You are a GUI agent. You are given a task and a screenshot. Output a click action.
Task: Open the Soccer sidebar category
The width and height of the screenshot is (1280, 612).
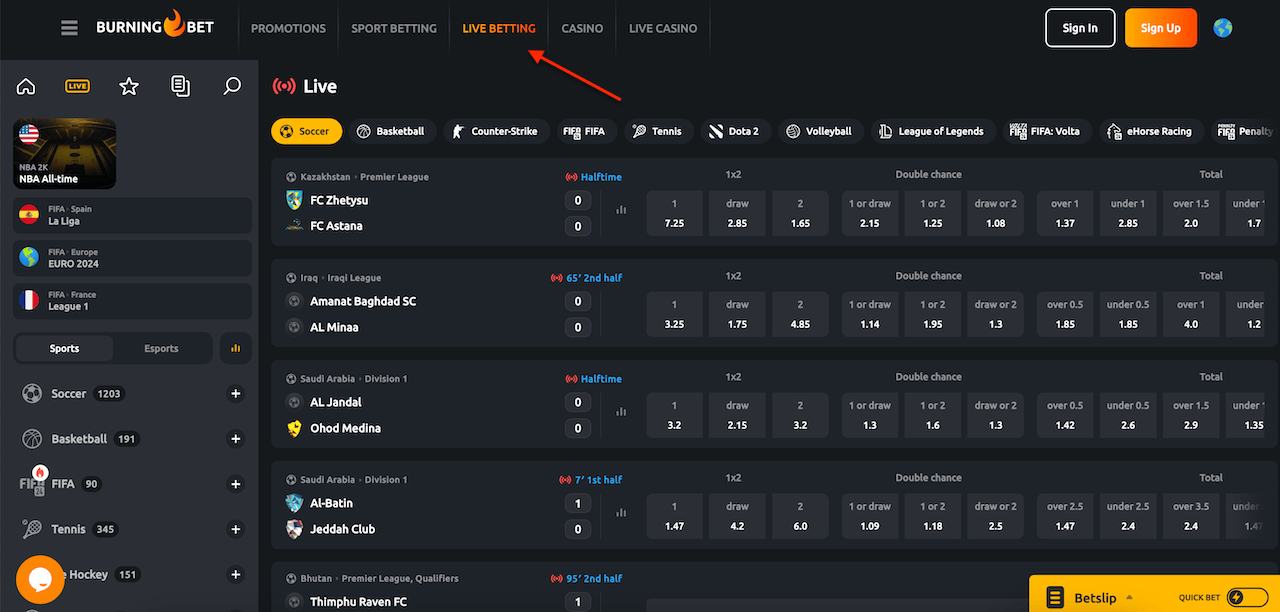[69, 394]
